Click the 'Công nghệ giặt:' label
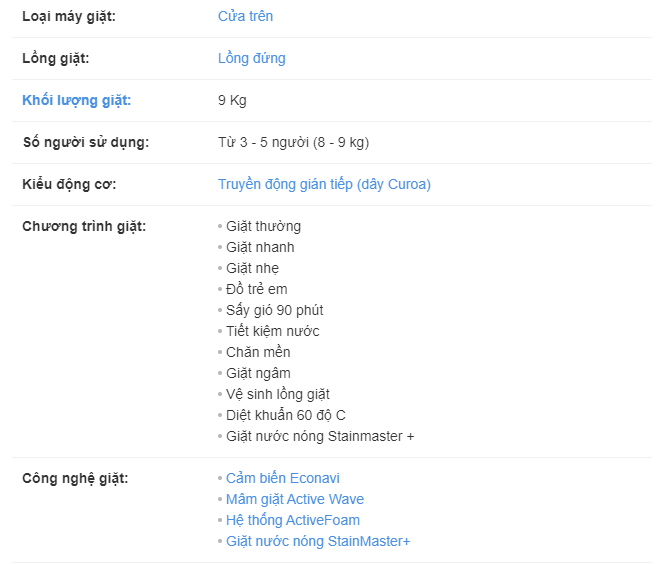 click(x=75, y=479)
